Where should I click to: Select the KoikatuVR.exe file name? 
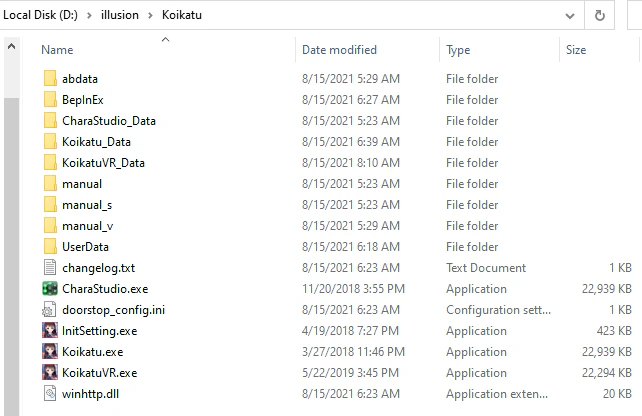click(99, 373)
